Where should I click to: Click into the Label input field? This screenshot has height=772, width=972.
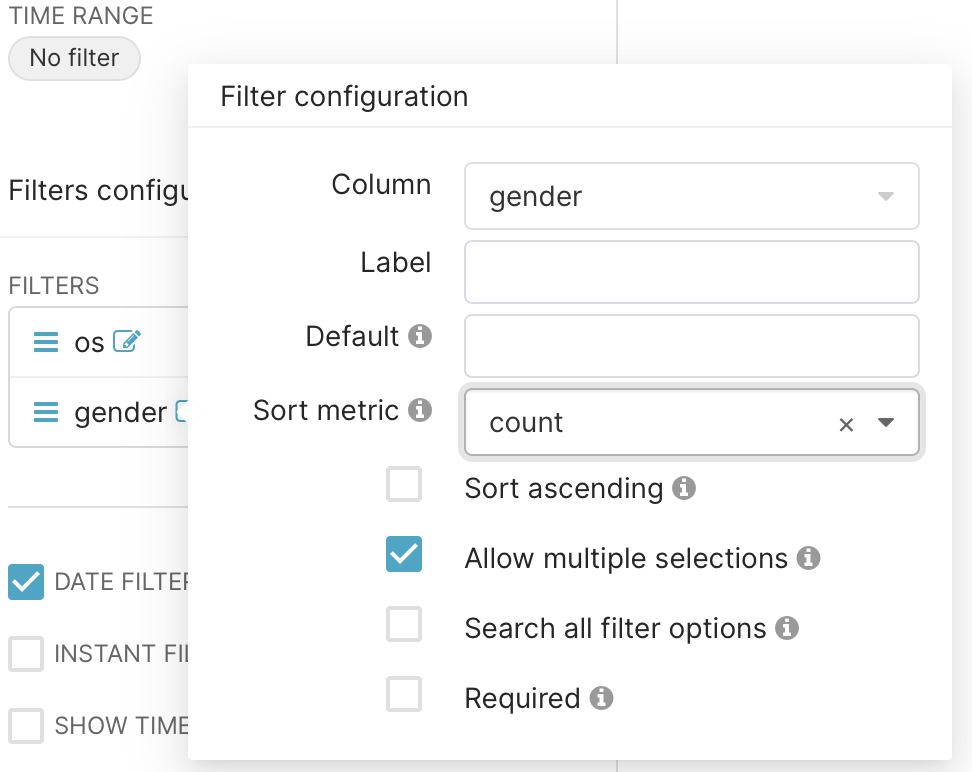(691, 271)
